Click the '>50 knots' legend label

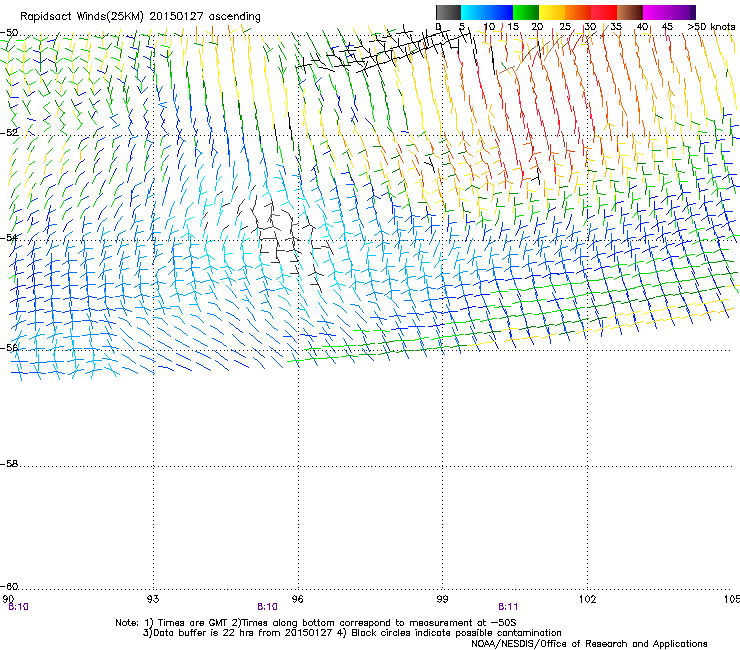(711, 27)
